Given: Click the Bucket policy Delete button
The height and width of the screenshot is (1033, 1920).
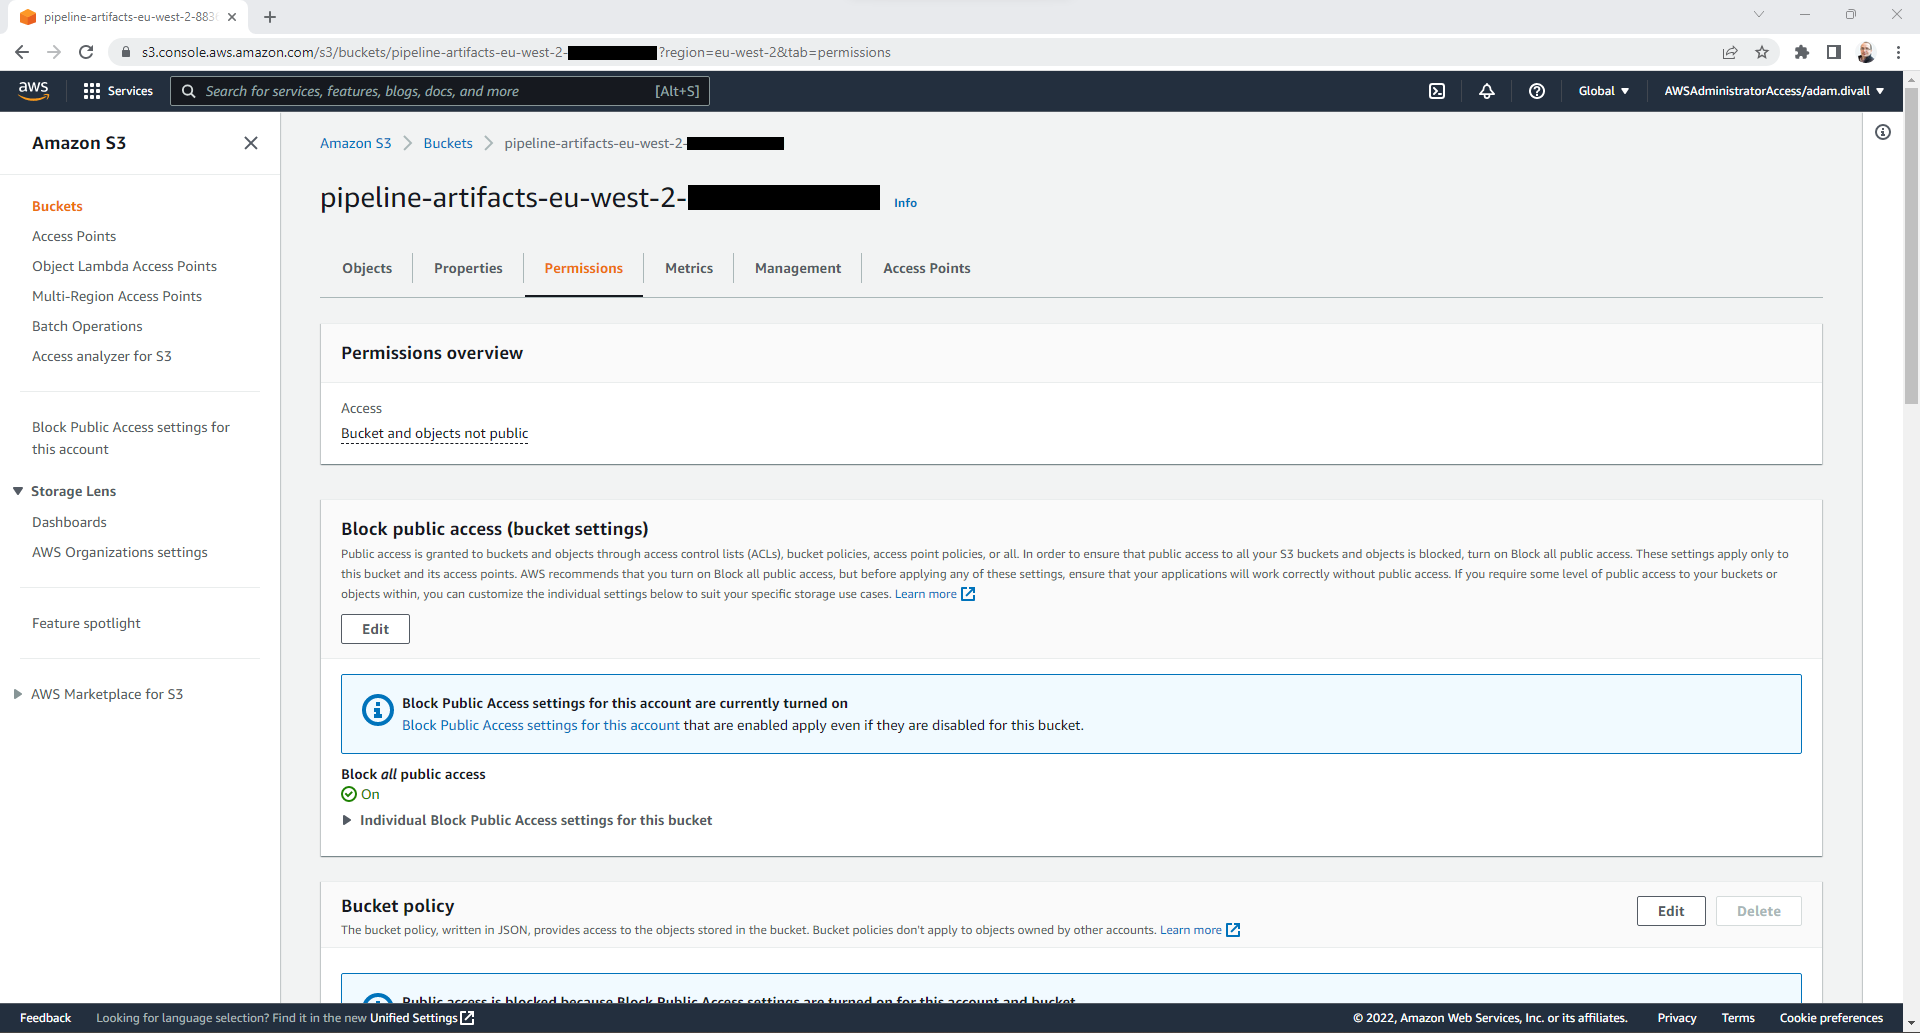Looking at the screenshot, I should (1759, 911).
